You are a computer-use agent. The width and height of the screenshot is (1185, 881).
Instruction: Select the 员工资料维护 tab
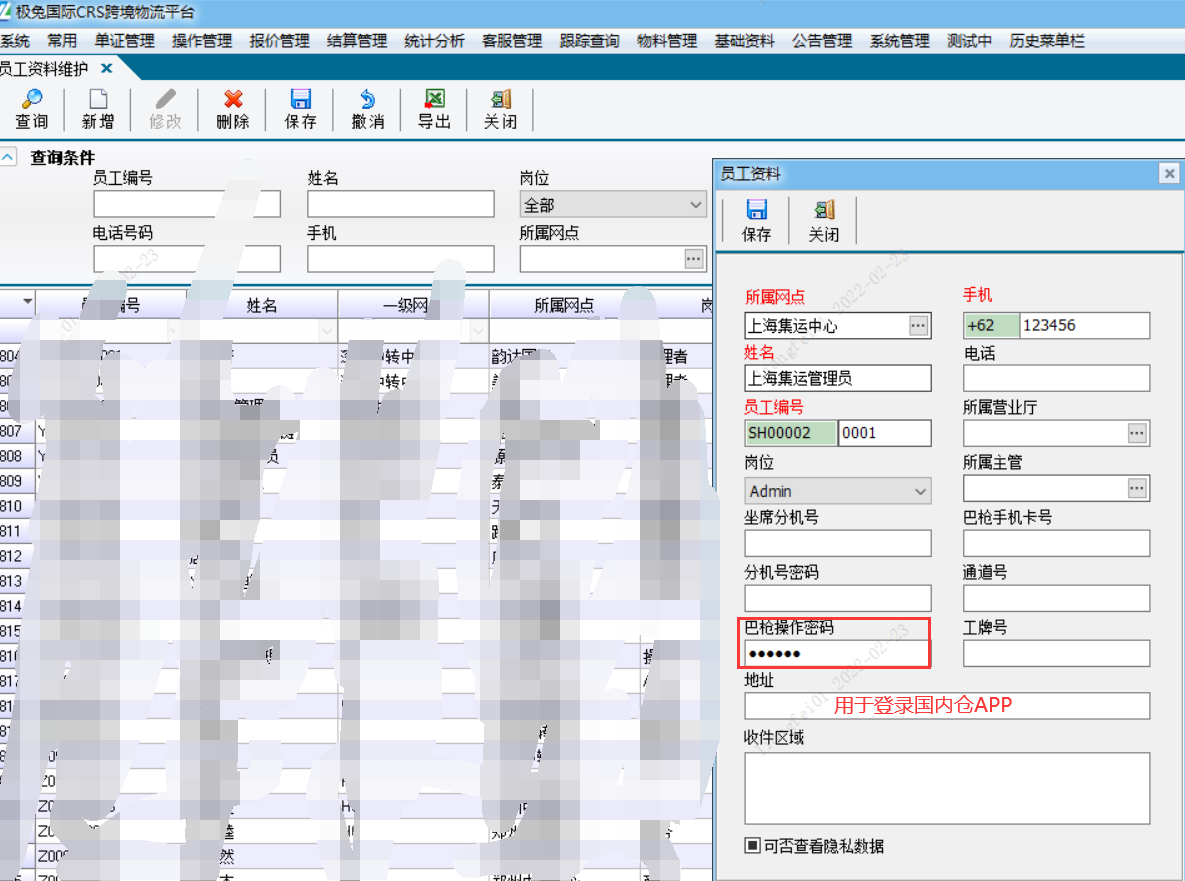[x=44, y=69]
